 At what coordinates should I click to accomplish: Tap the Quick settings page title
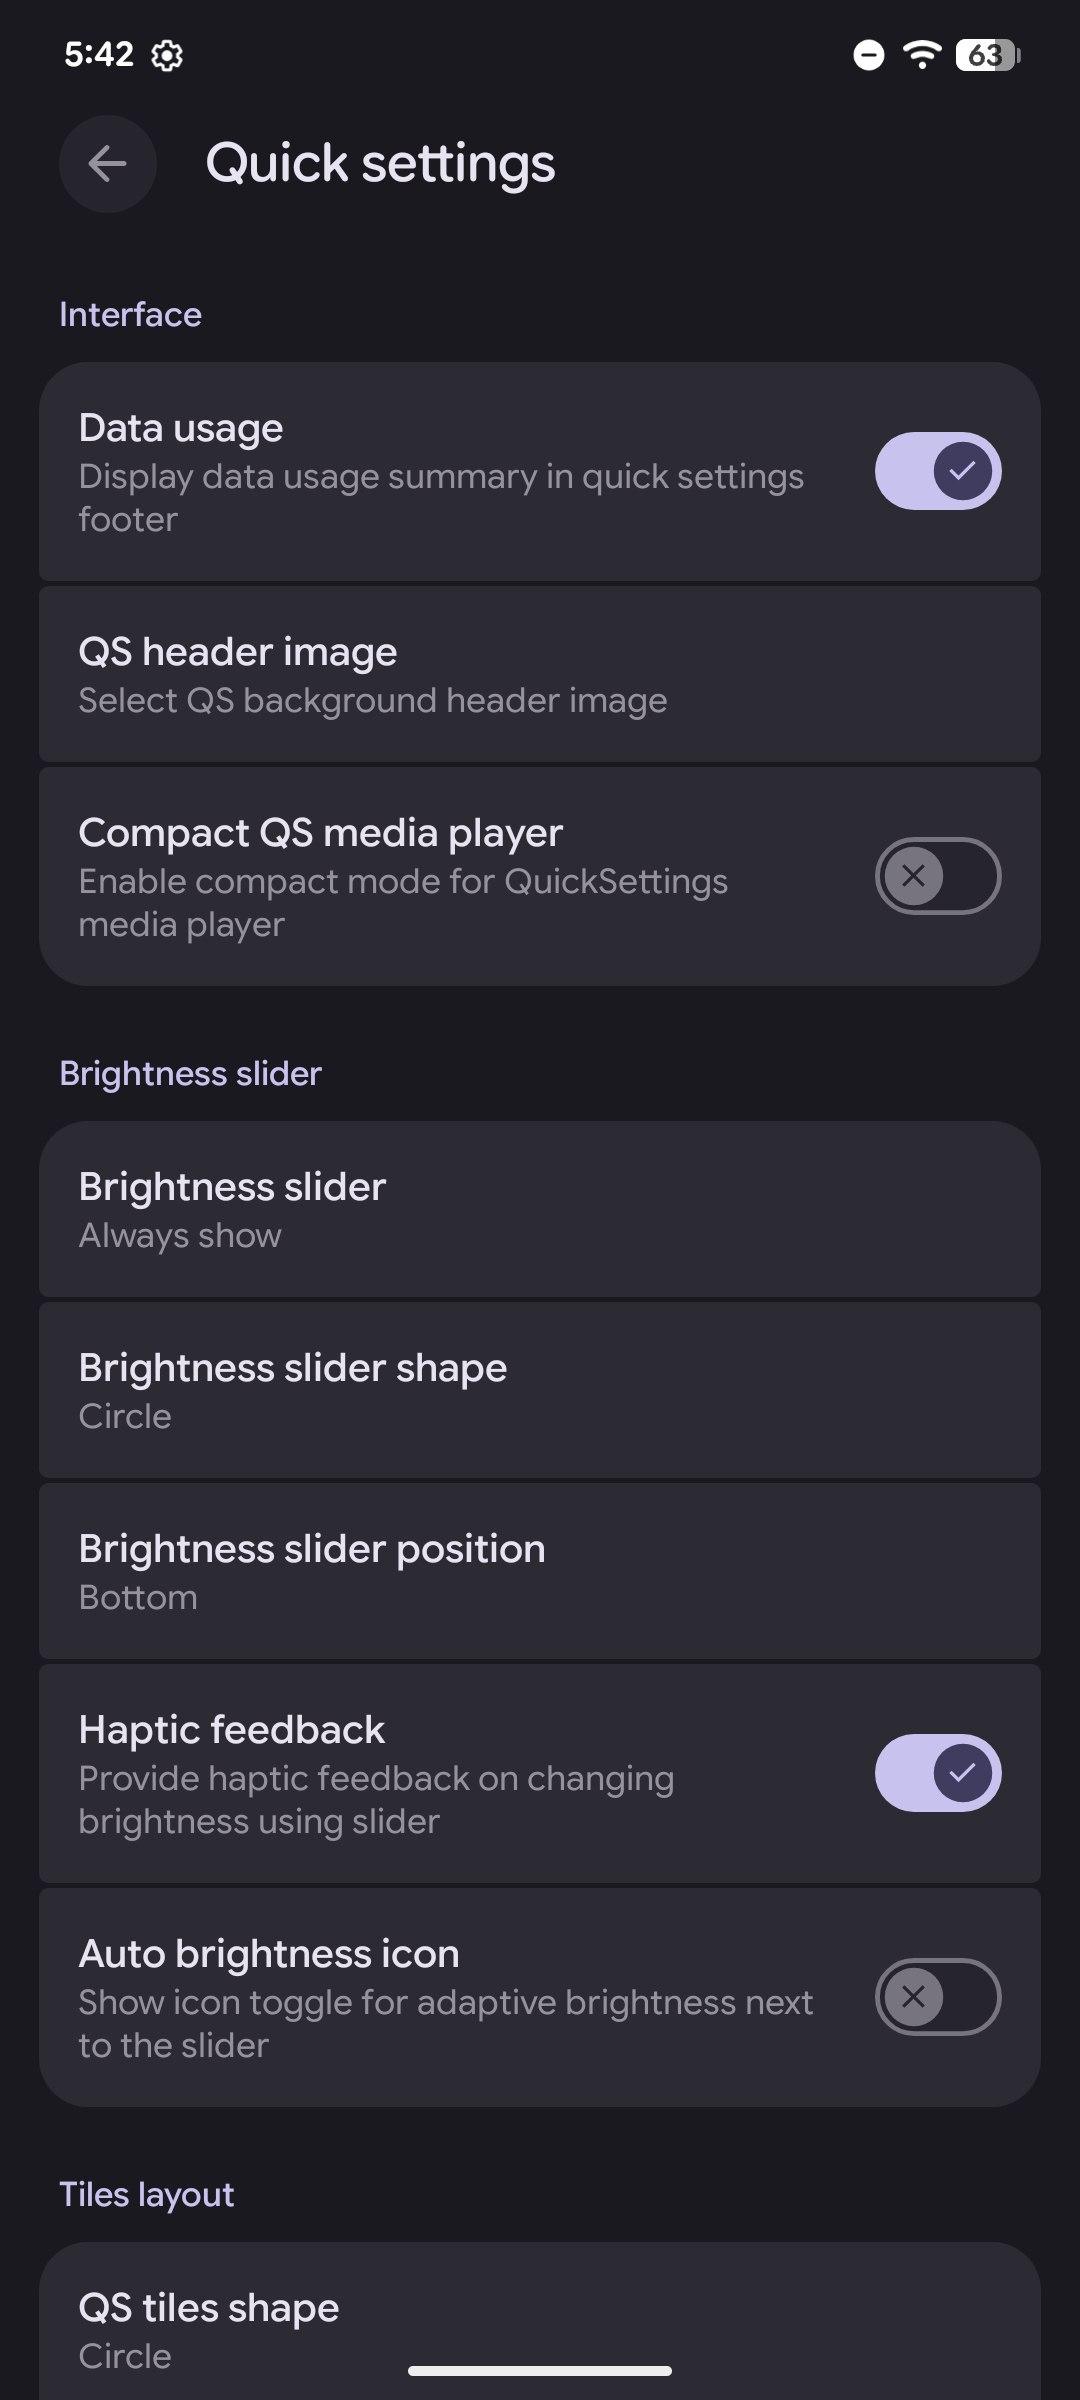point(380,164)
